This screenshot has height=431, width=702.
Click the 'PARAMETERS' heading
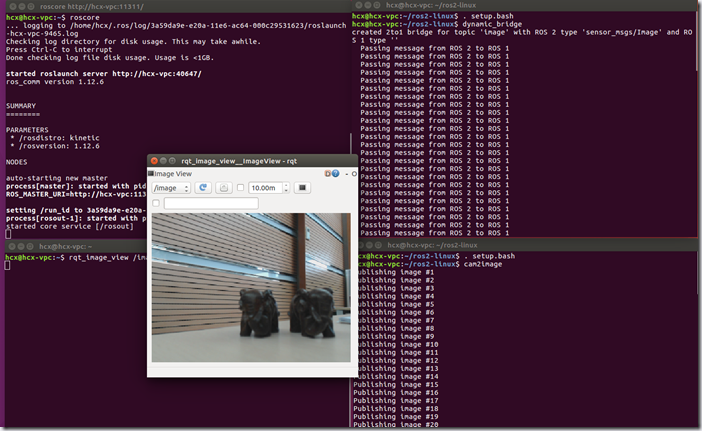[27, 130]
